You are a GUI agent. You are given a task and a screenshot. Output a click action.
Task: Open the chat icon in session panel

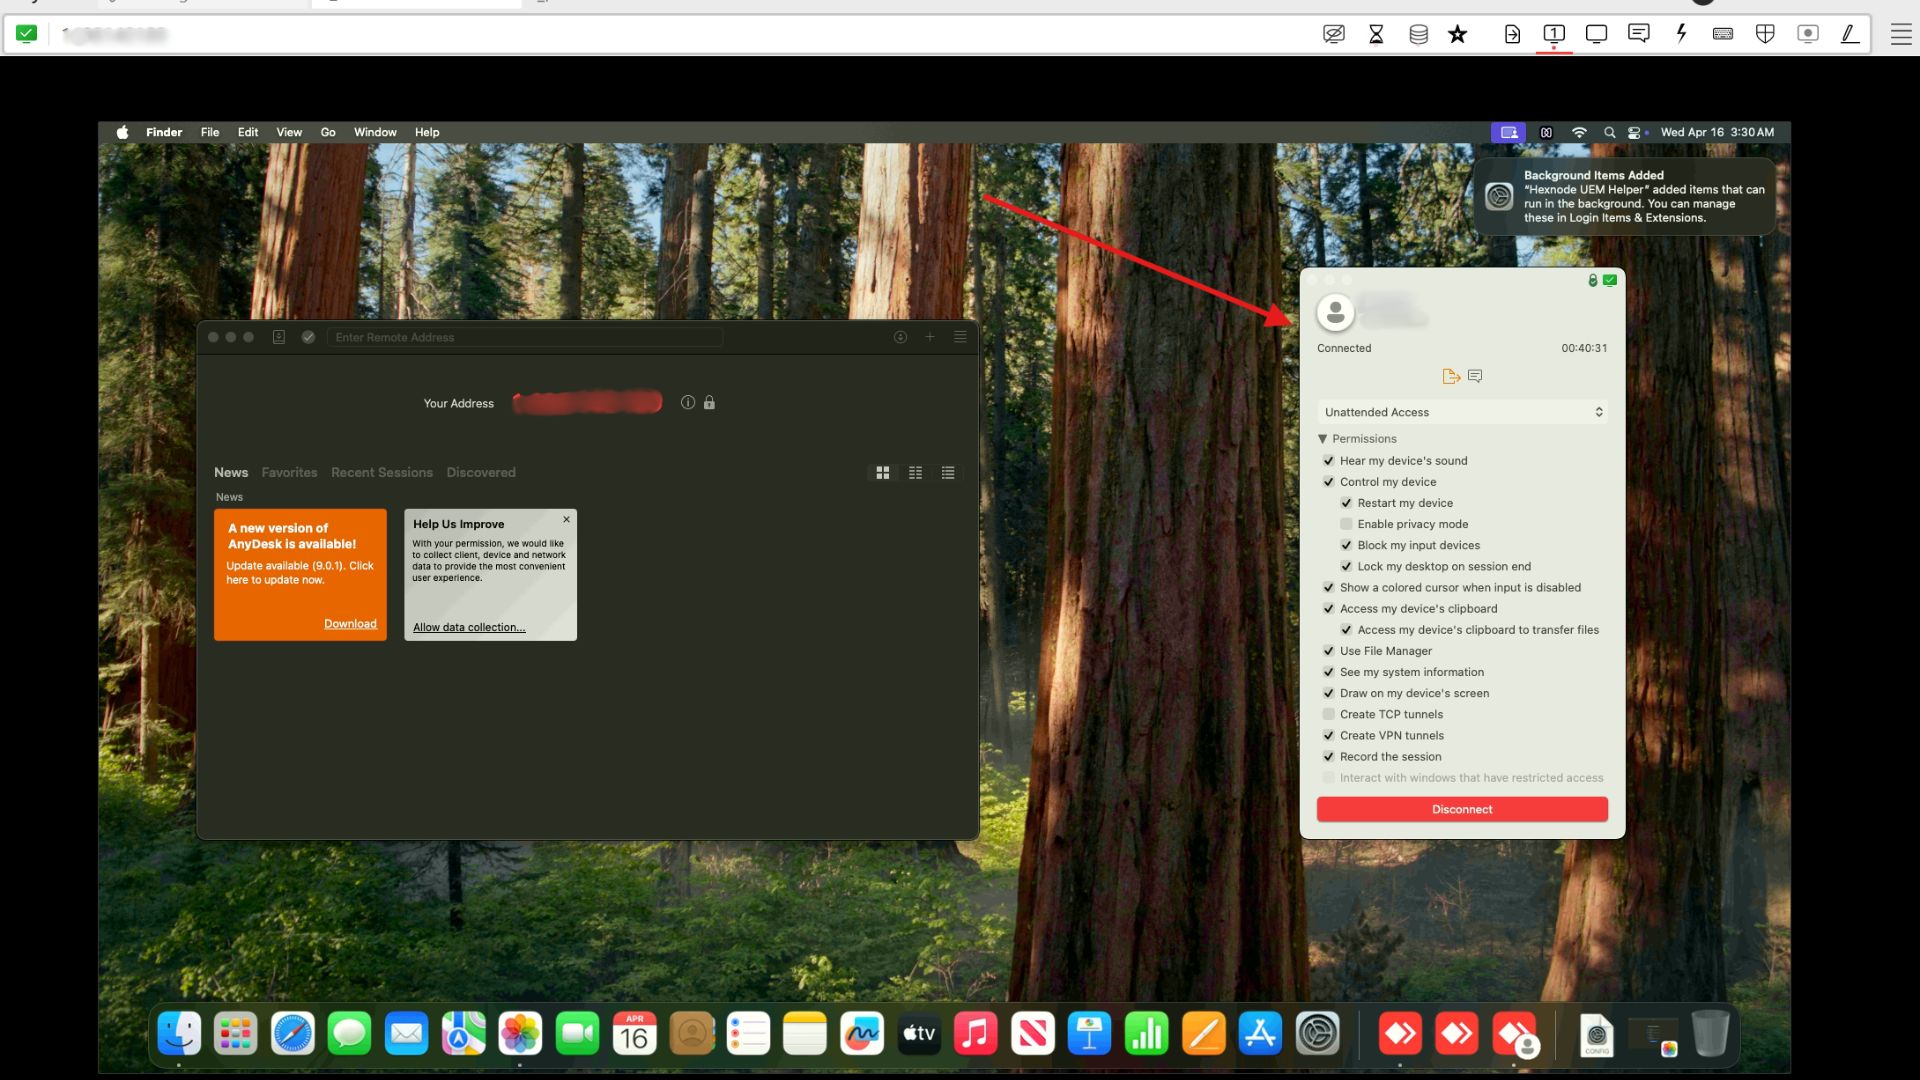click(x=1475, y=376)
